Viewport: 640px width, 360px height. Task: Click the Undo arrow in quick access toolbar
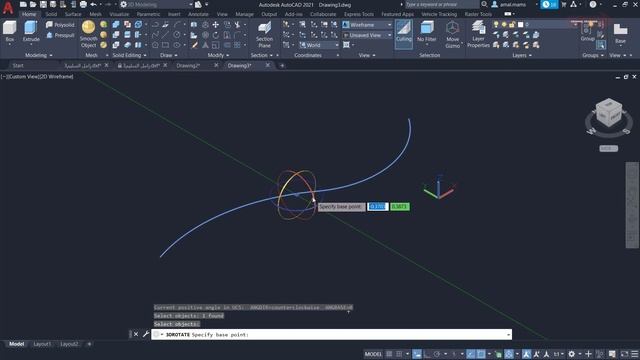click(93, 4)
